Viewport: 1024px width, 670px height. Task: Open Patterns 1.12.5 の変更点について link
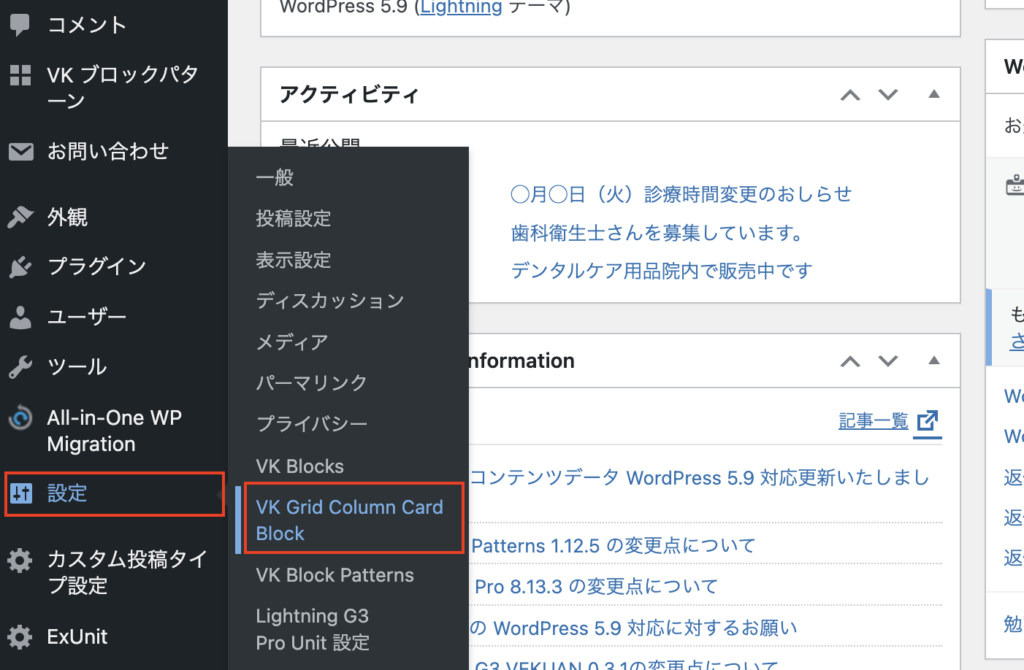pos(613,546)
